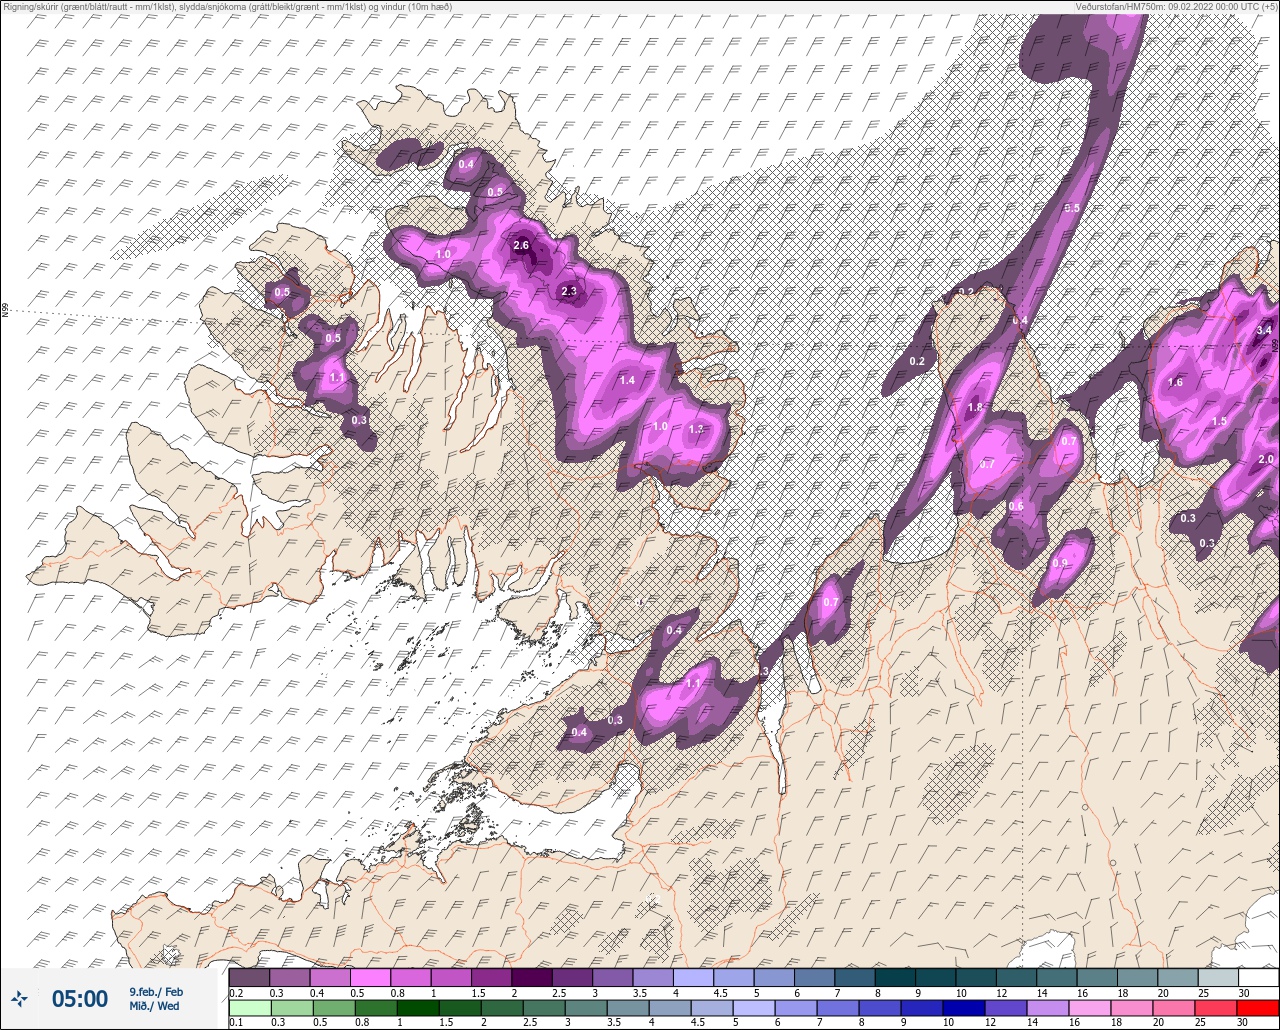This screenshot has width=1280, height=1030.
Task: Click the '9.feb./ Feb' date label
Action: click(156, 991)
